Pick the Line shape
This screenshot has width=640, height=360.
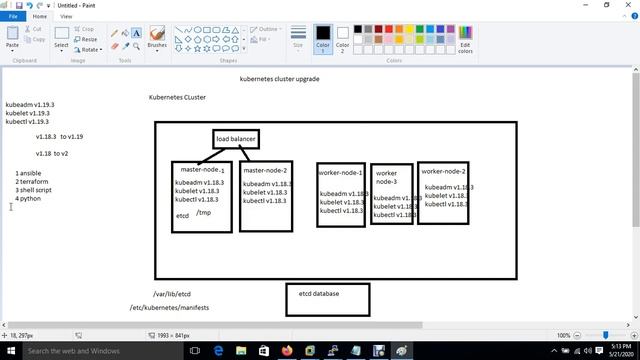point(179,30)
